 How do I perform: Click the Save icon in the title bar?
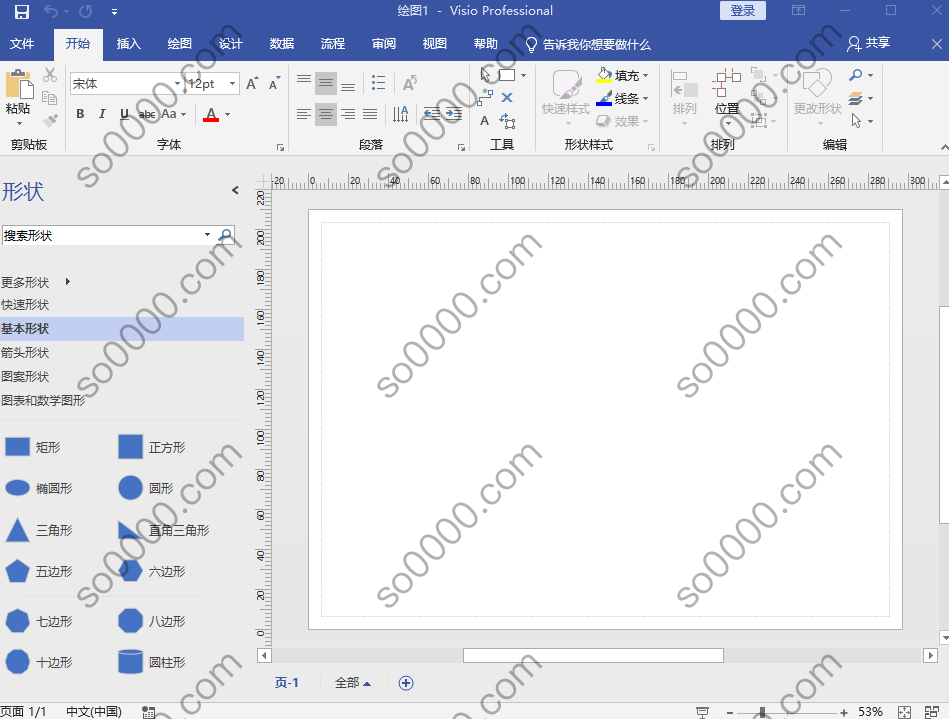(x=21, y=11)
